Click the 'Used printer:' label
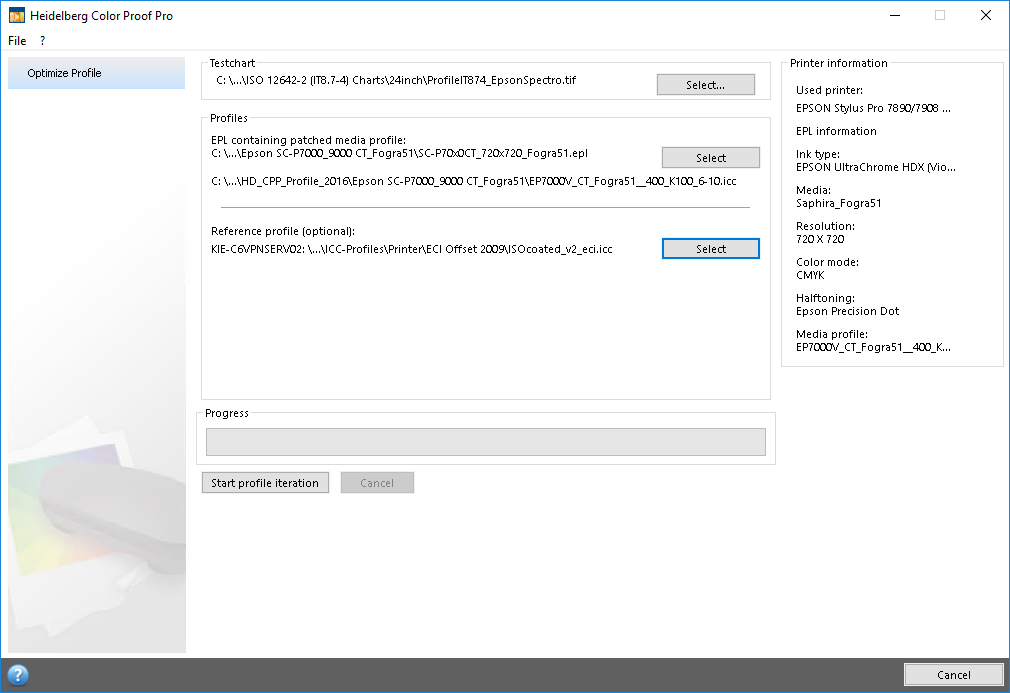1010x693 pixels. [829, 90]
